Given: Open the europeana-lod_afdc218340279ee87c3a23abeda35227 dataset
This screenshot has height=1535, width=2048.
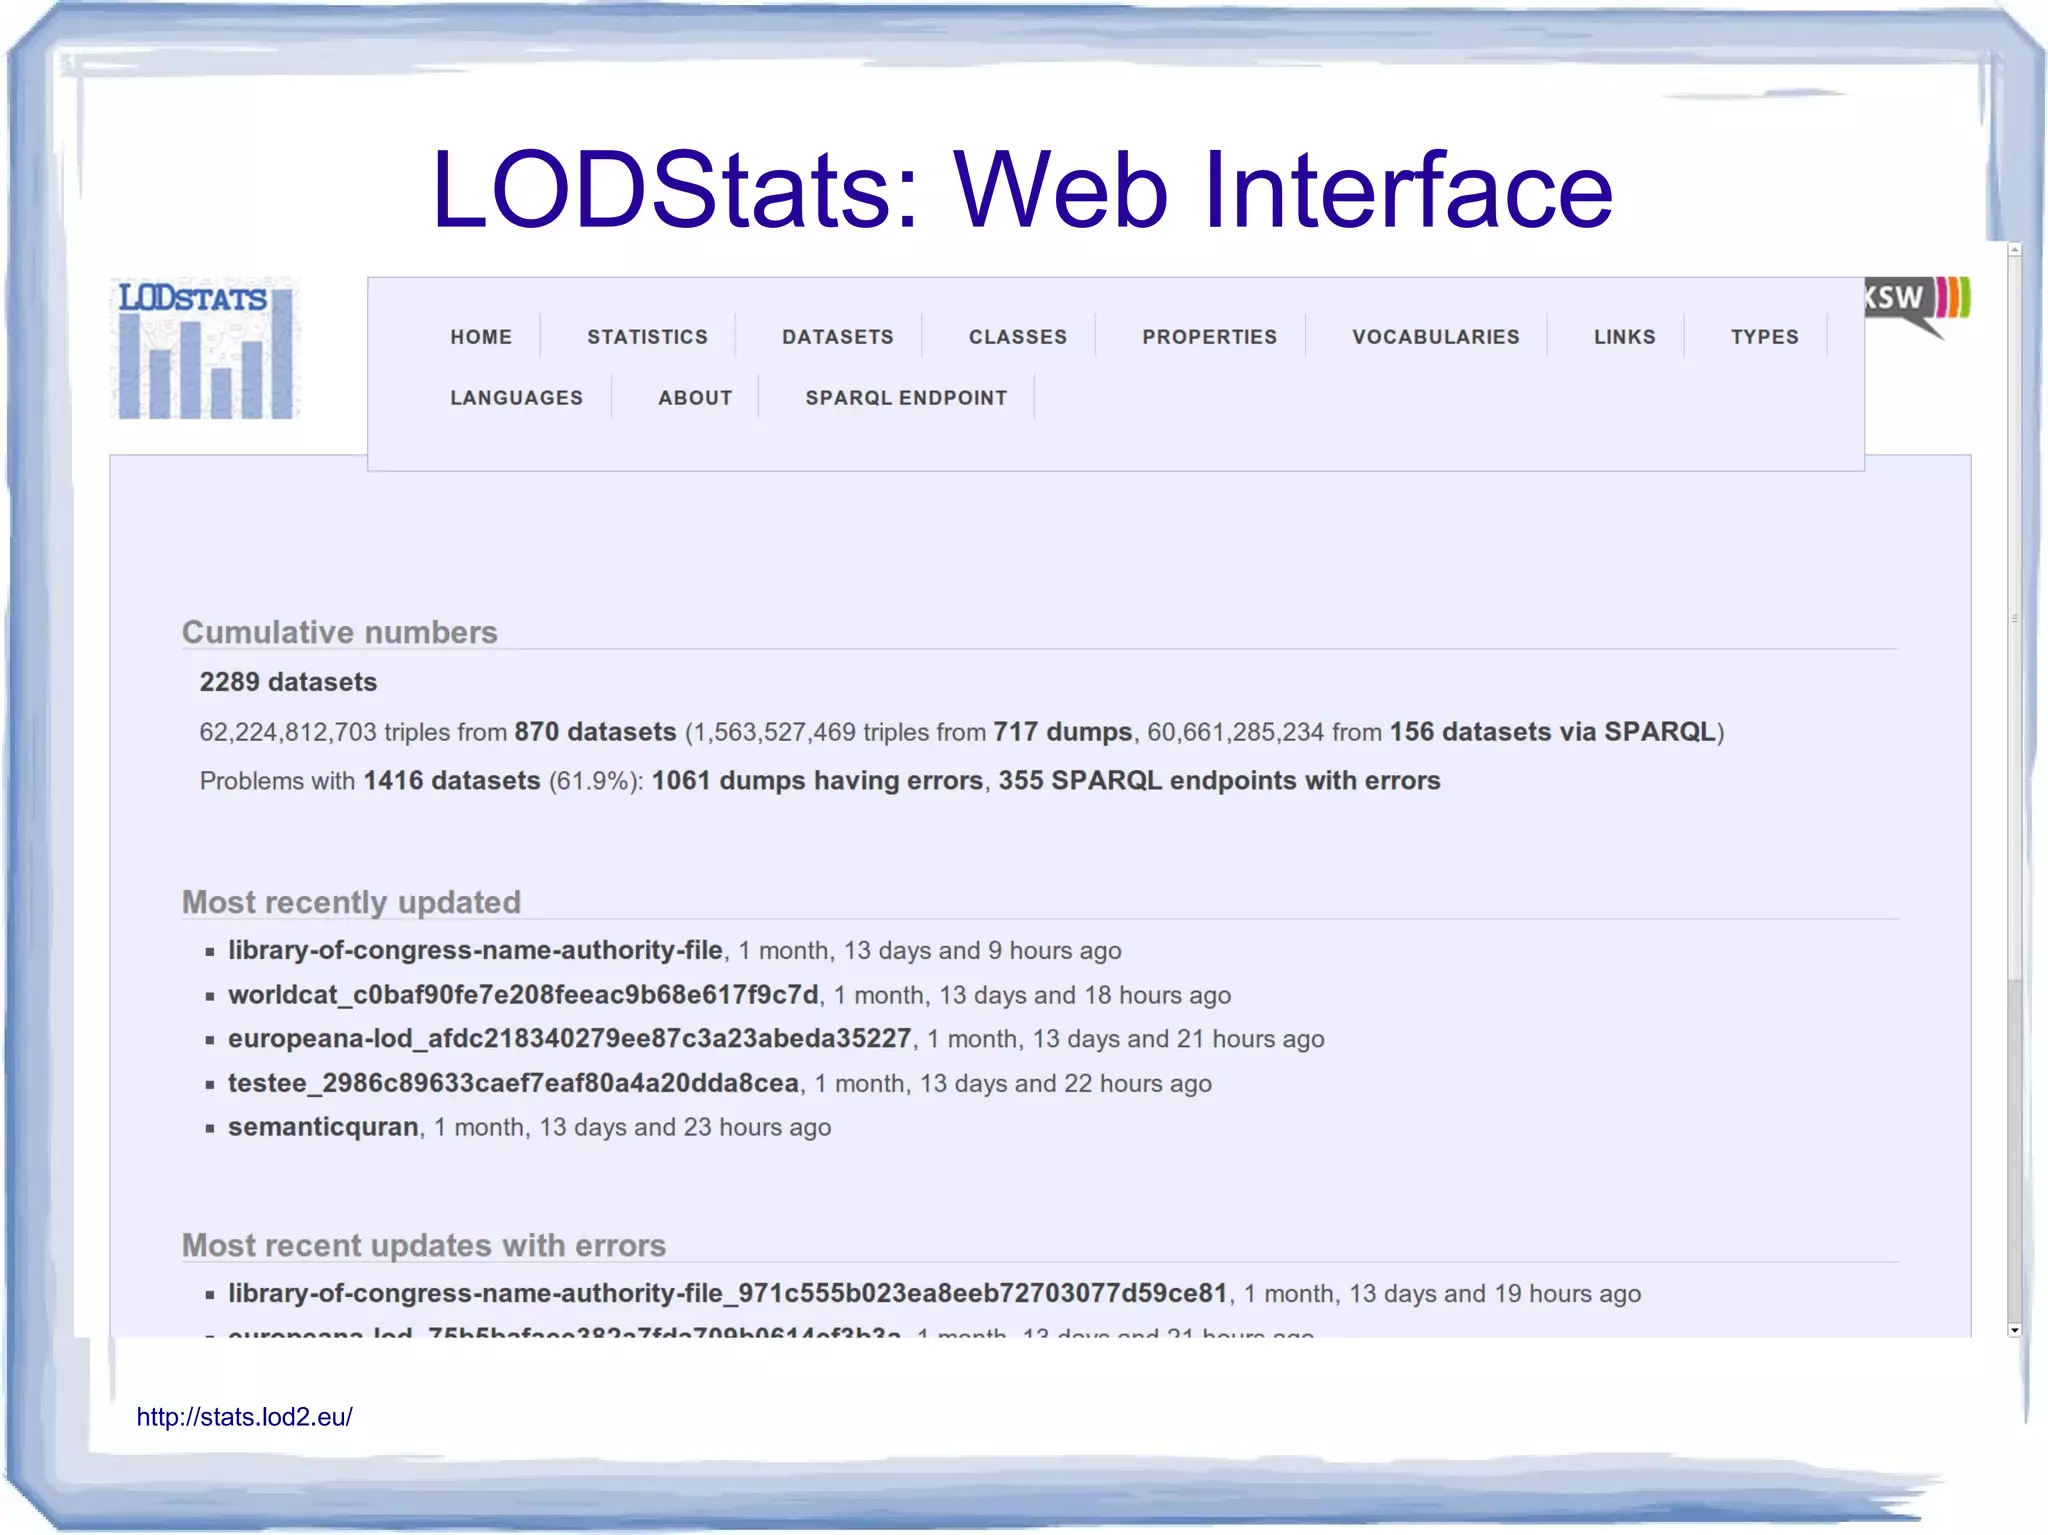Looking at the screenshot, I should point(569,1039).
